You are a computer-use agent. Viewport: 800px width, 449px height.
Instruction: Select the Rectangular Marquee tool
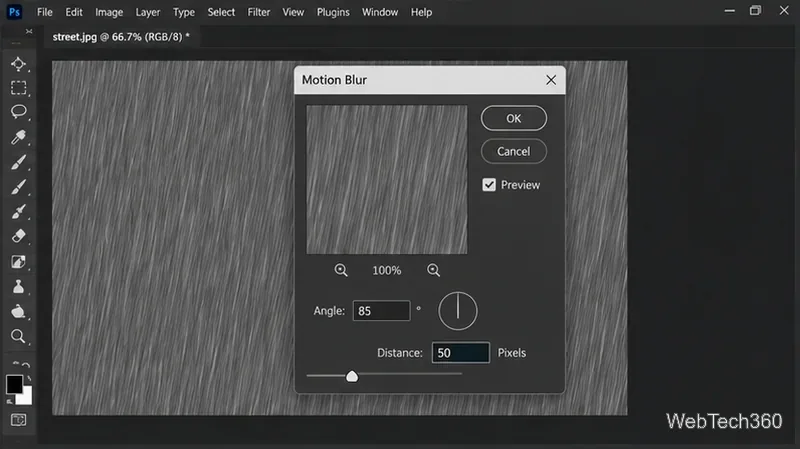click(x=18, y=88)
